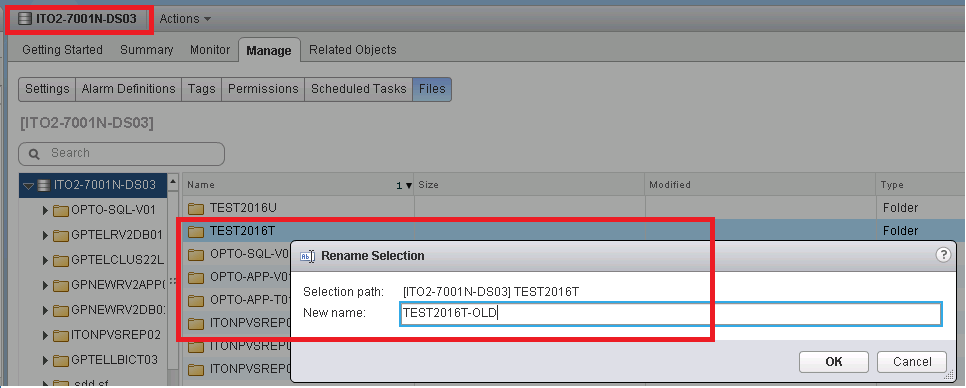Click the OPTO-SQL-V01 folder icon in tree
The width and height of the screenshot is (966, 388).
[60, 212]
